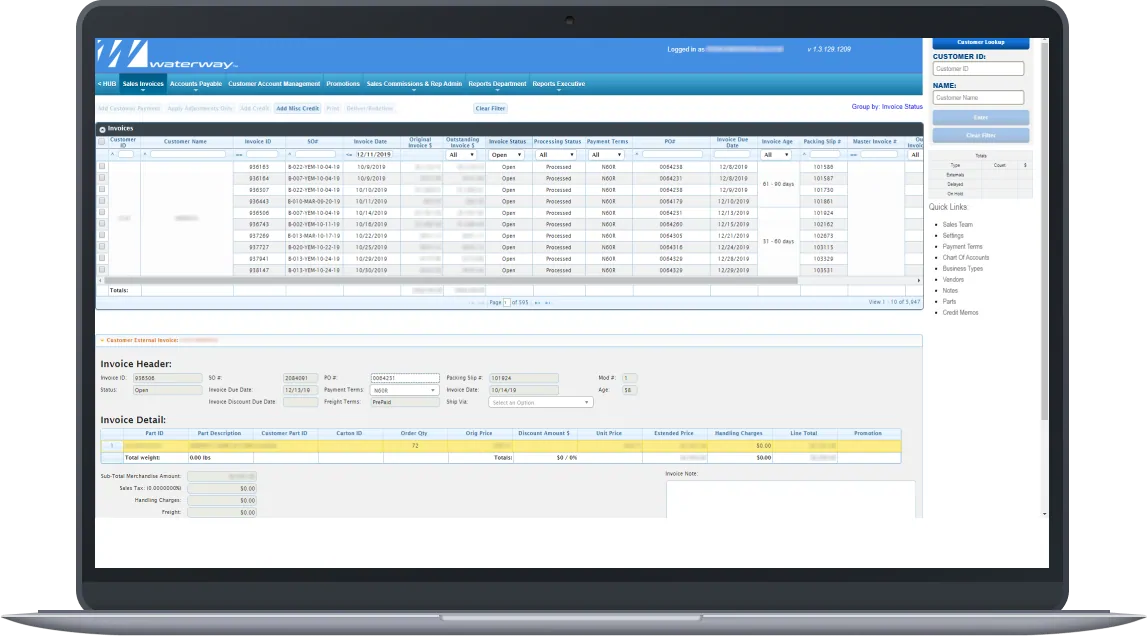Focus the Customer Name lookup field
The width and height of the screenshot is (1148, 636).
coord(978,97)
